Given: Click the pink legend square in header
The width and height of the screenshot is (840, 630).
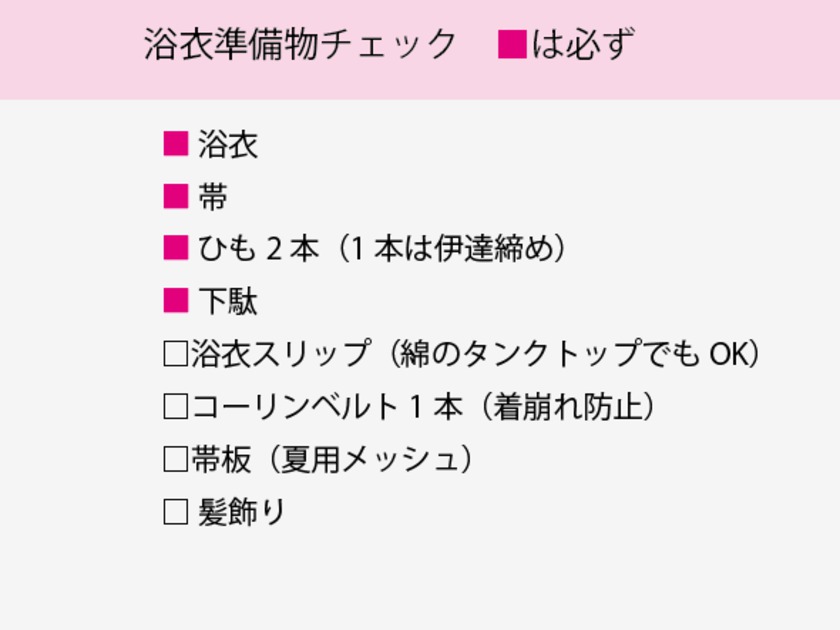Looking at the screenshot, I should (512, 45).
